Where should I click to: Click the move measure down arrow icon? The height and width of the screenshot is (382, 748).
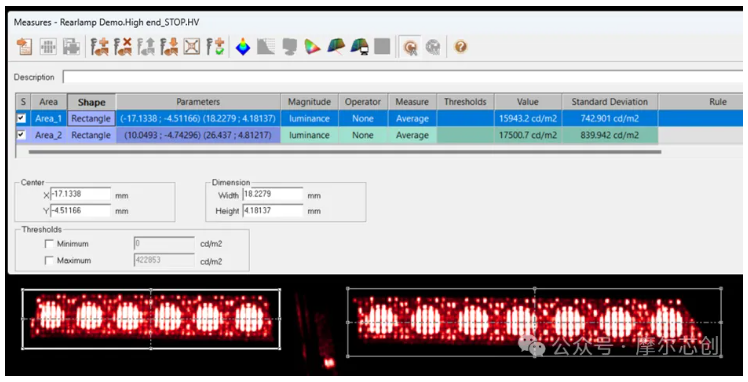[x=169, y=47]
